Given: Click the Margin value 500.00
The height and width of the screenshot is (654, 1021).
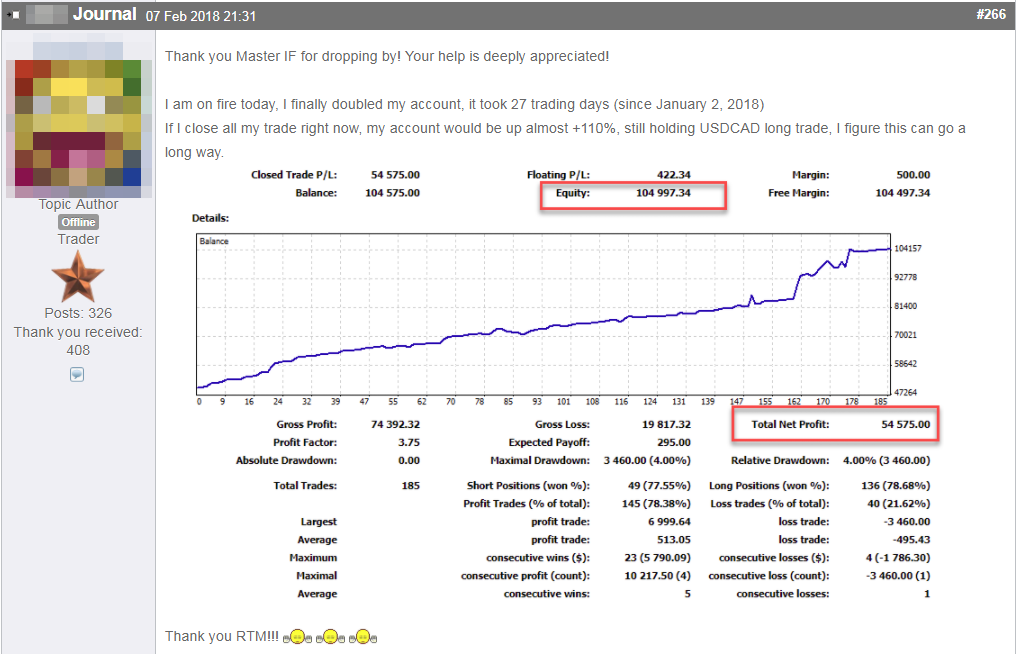Looking at the screenshot, I should tap(913, 175).
